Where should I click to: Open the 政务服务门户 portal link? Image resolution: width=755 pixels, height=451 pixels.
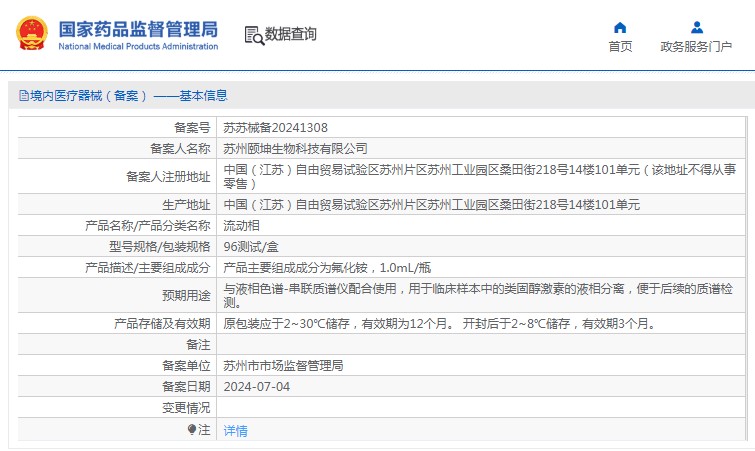click(x=696, y=47)
